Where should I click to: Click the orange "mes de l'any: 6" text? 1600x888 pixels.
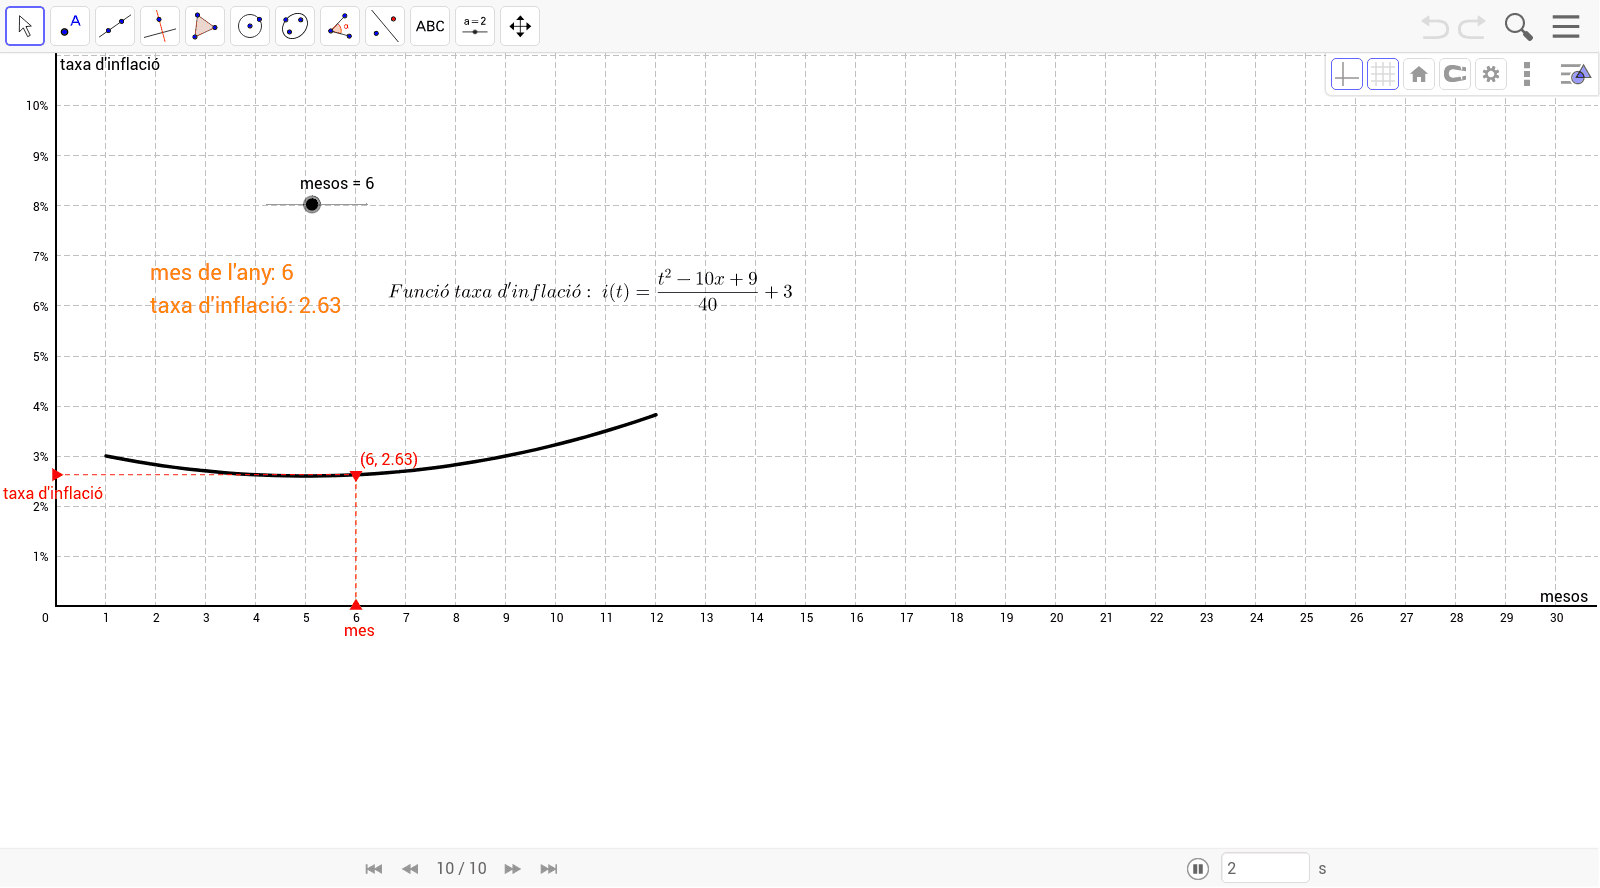pyautogui.click(x=222, y=272)
